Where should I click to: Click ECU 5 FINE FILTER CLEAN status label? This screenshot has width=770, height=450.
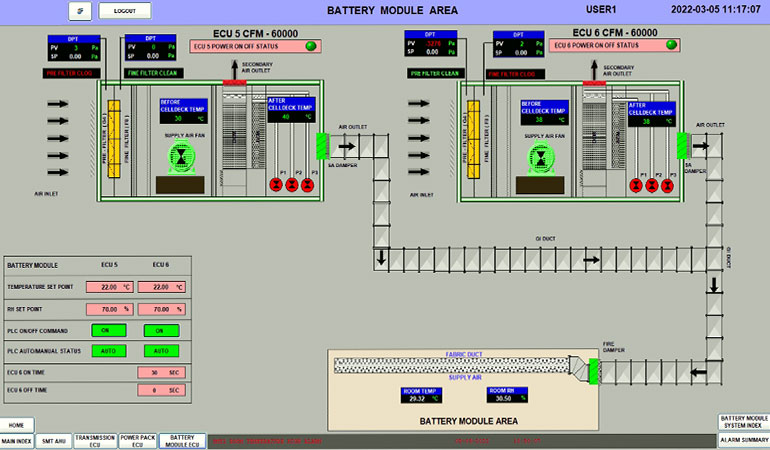154,73
